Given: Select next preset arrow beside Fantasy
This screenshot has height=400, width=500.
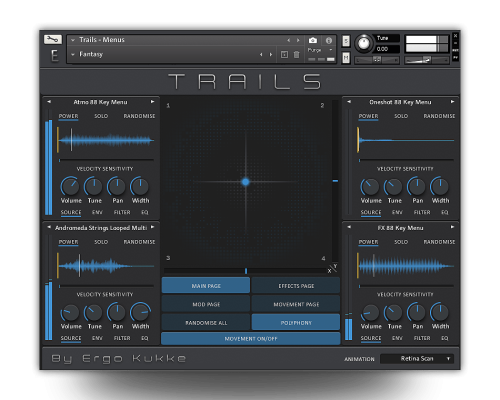Looking at the screenshot, I should coord(271,54).
